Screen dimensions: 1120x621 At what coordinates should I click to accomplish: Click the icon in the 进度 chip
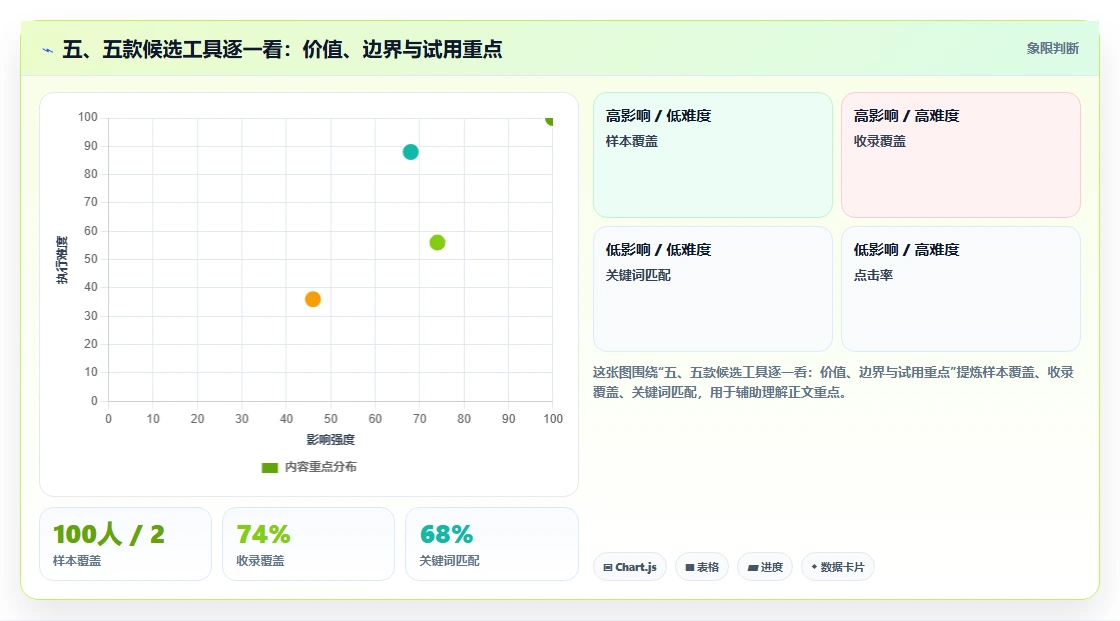point(753,567)
